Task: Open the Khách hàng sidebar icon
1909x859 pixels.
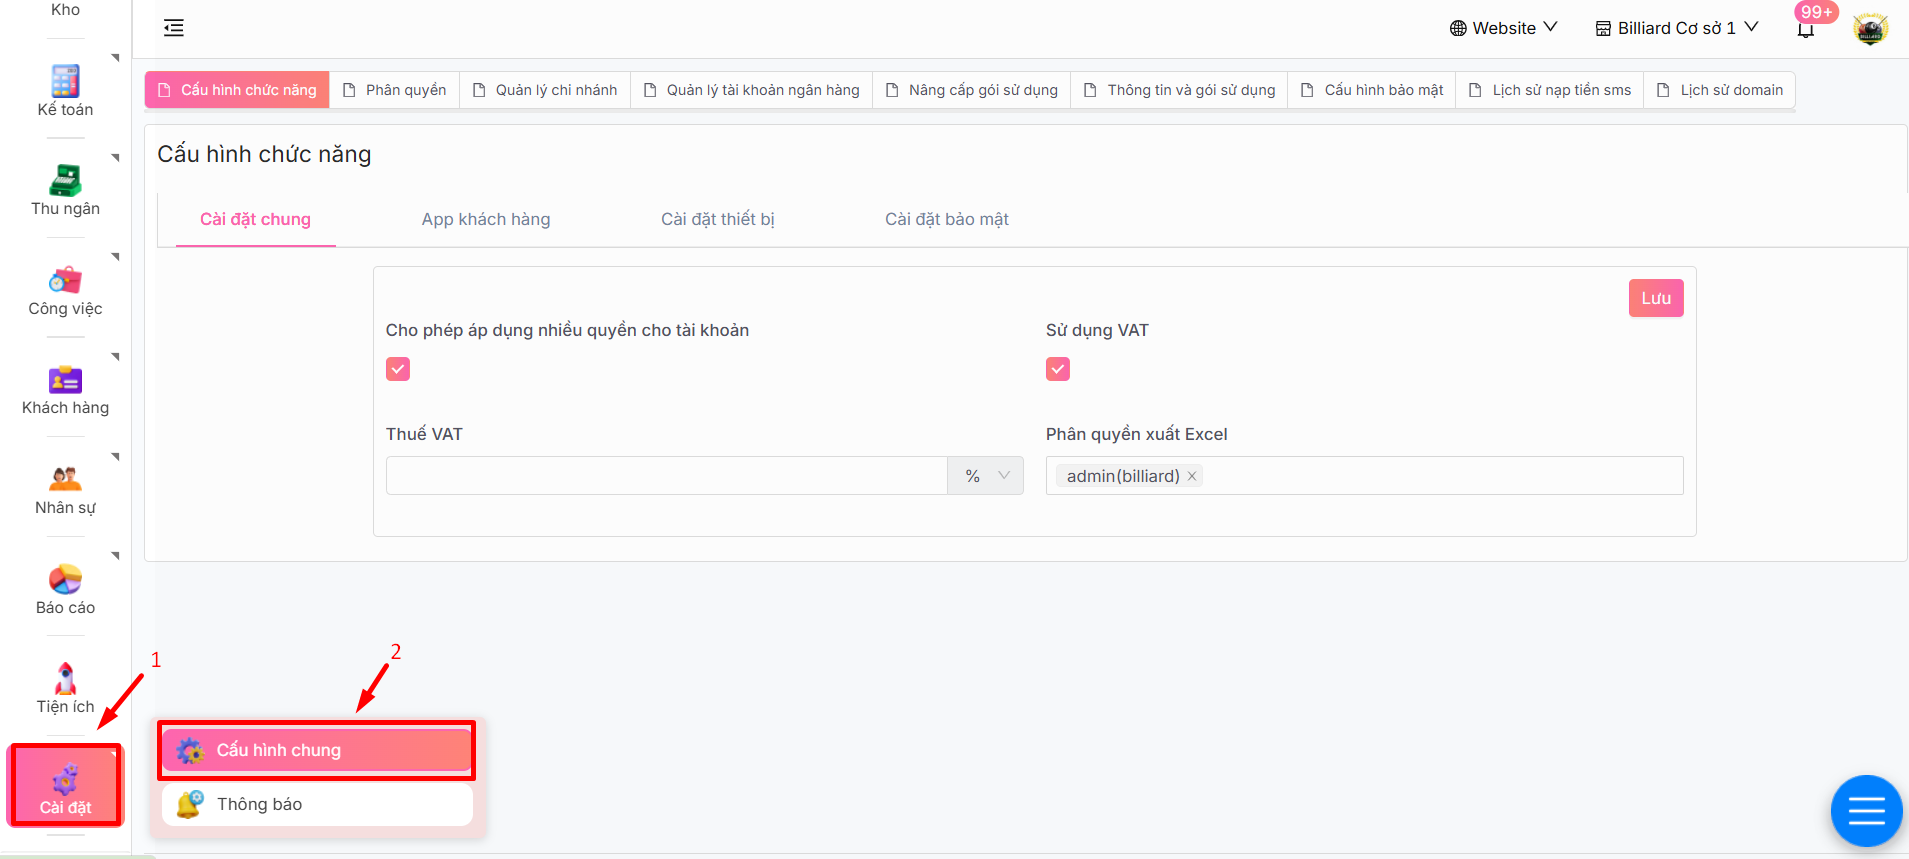Action: coord(65,380)
